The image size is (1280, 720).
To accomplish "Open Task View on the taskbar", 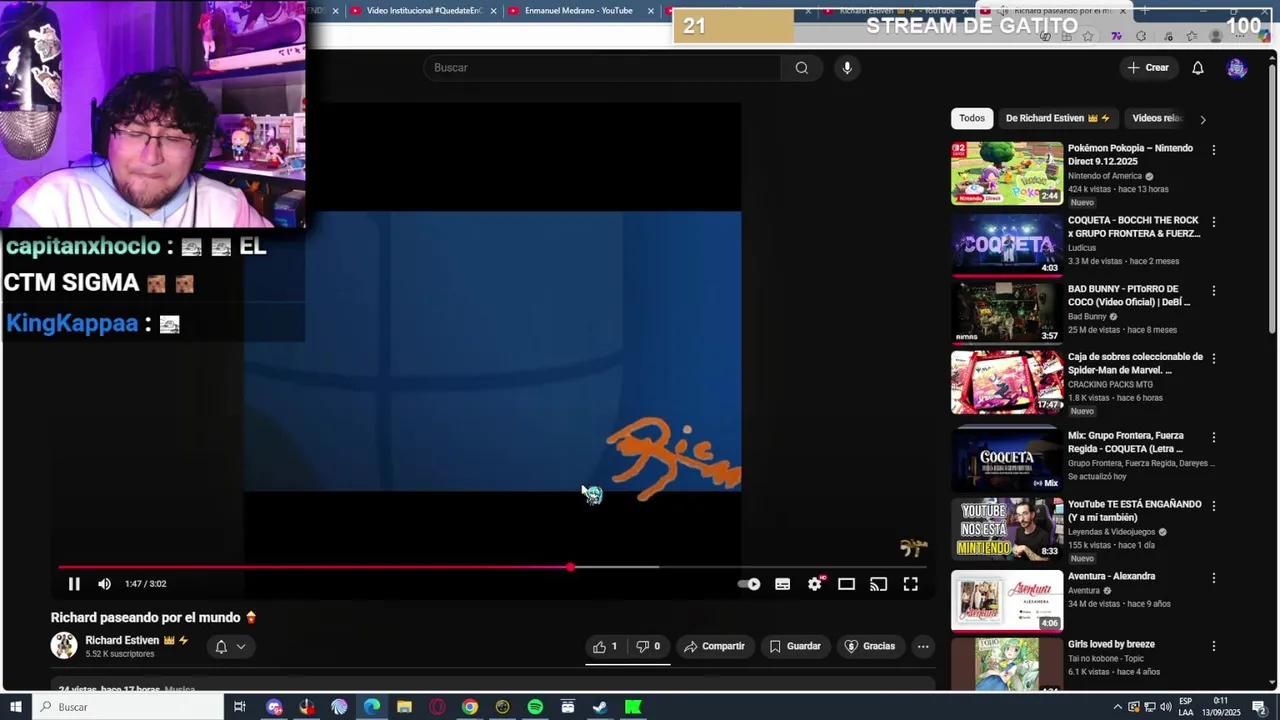I will click(240, 707).
